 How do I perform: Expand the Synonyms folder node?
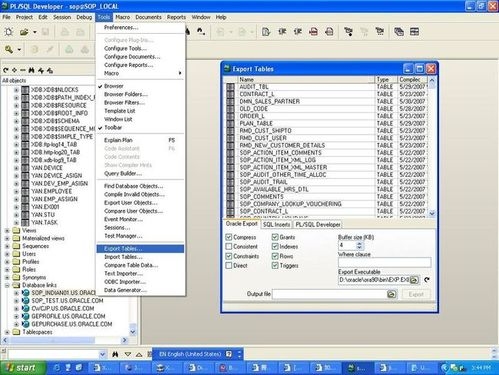pyautogui.click(x=7, y=277)
